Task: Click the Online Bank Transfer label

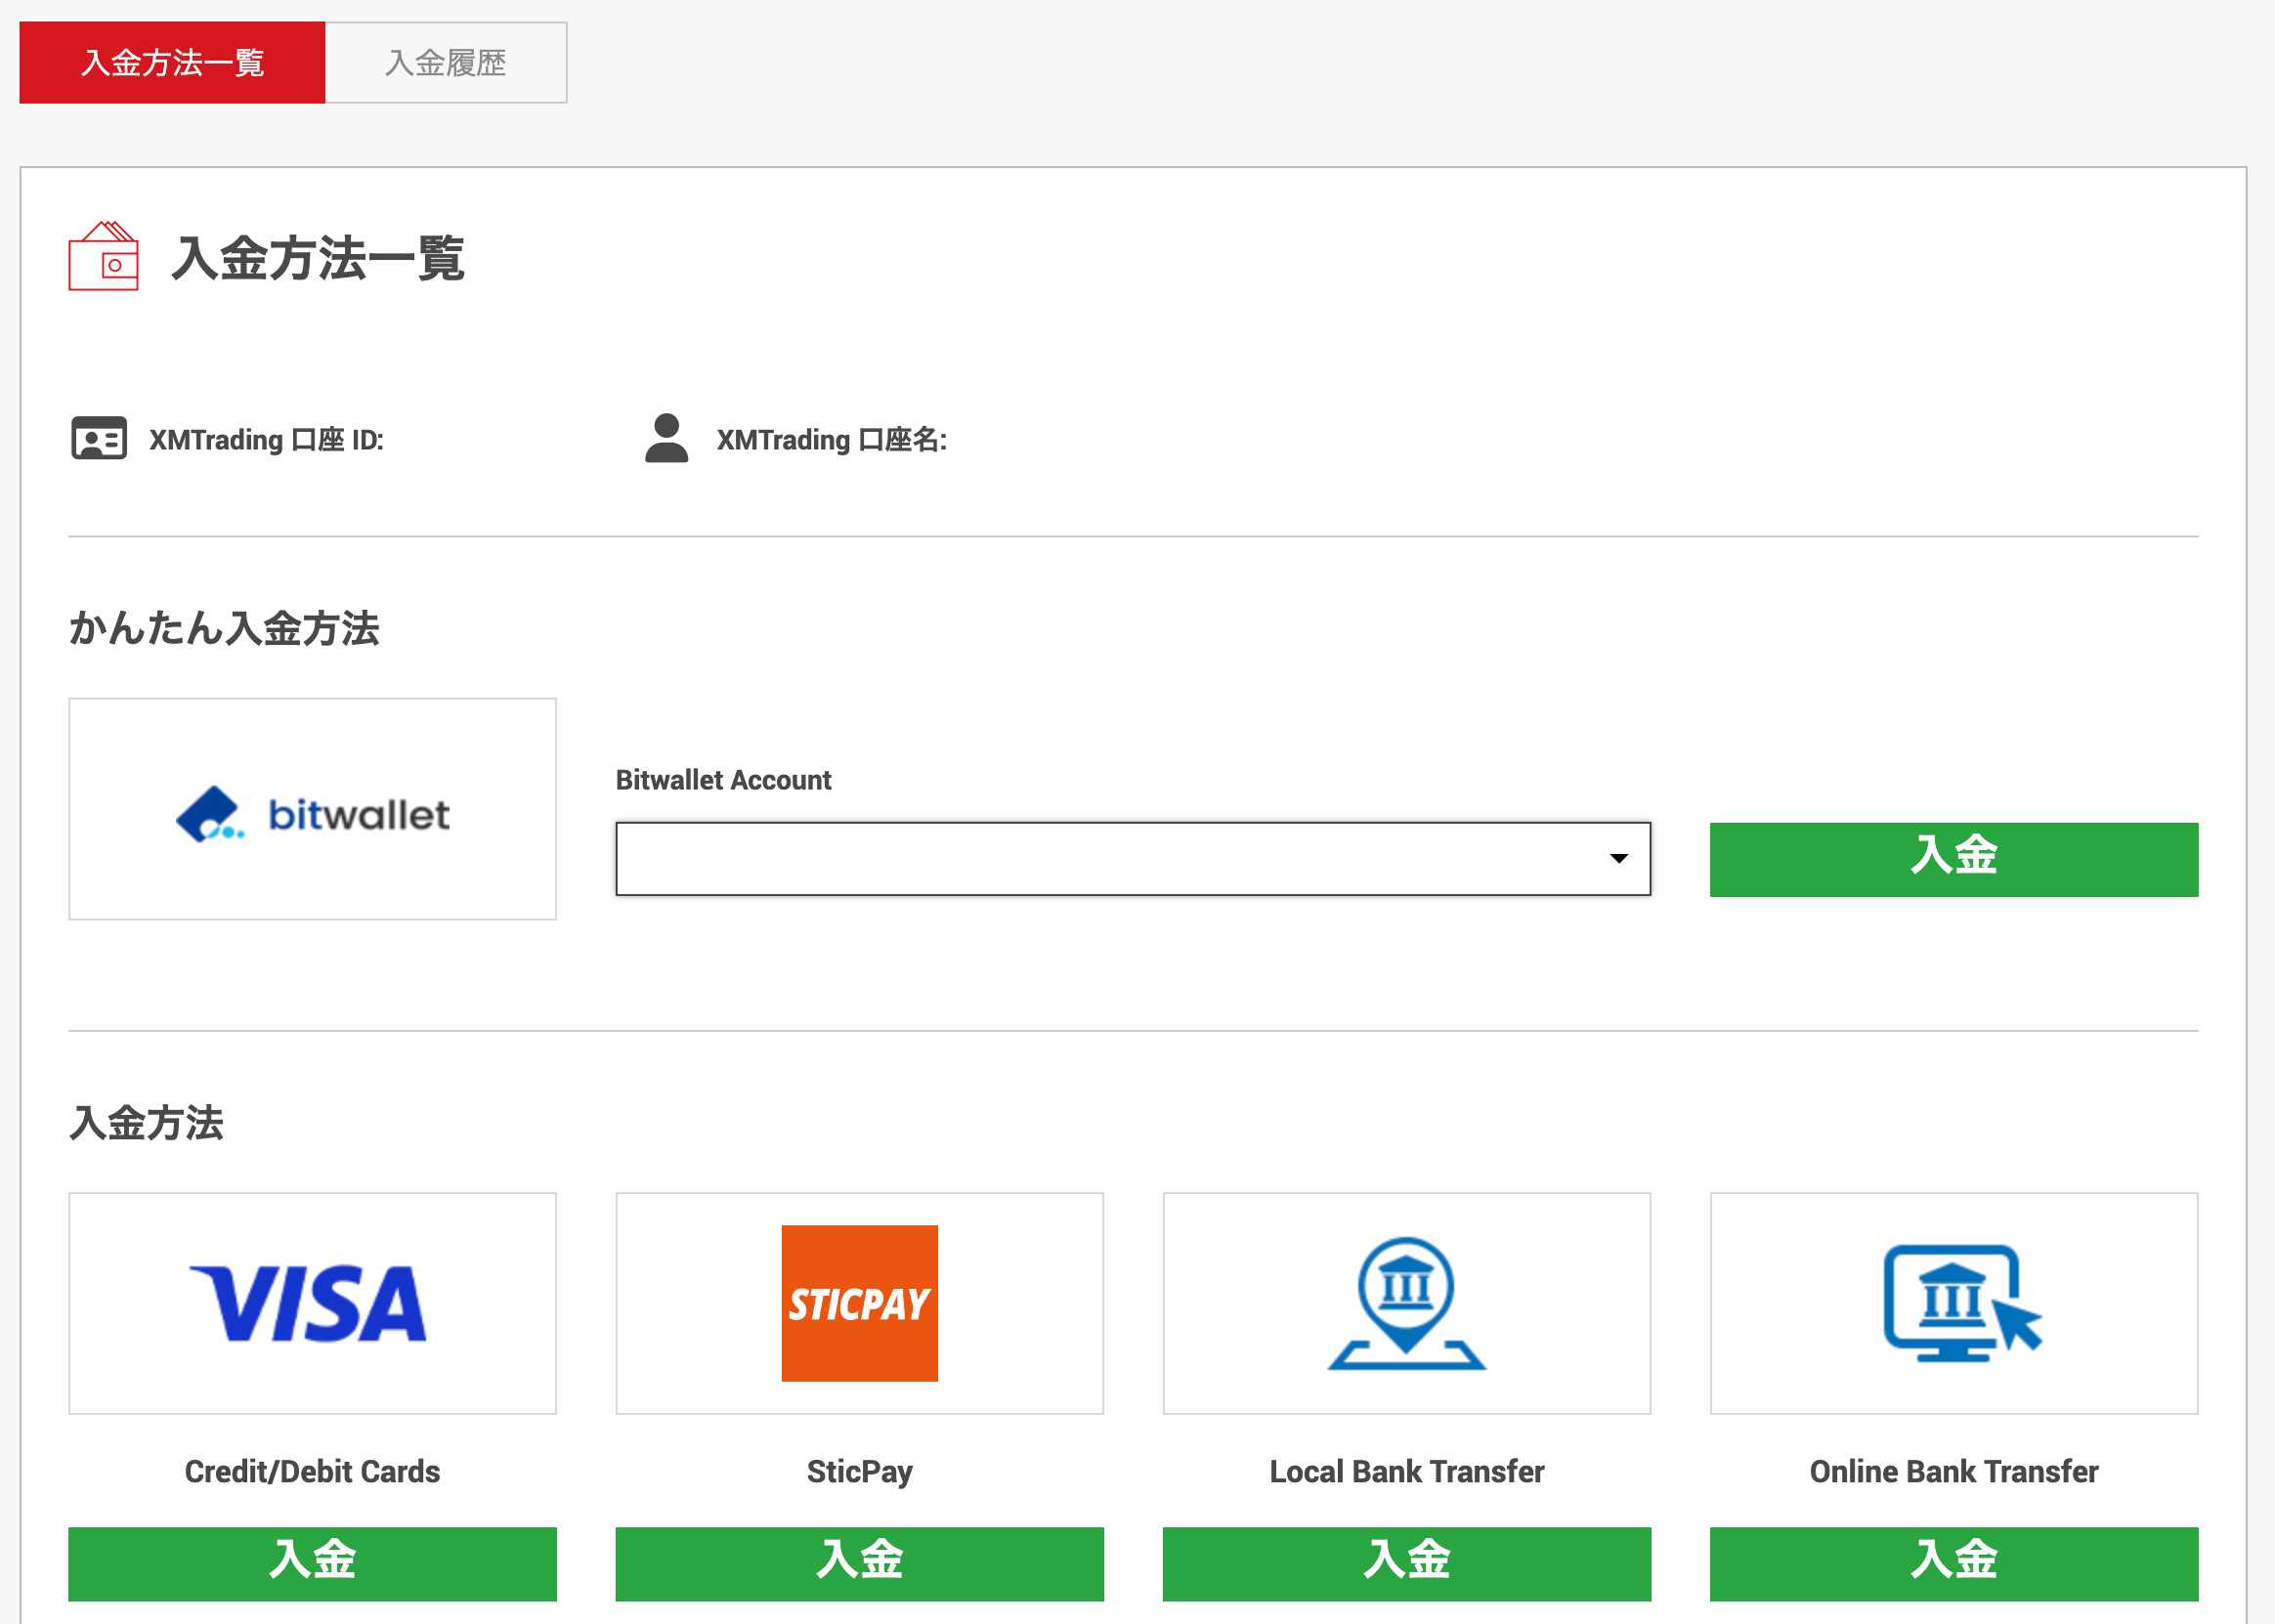Action: (x=1953, y=1471)
